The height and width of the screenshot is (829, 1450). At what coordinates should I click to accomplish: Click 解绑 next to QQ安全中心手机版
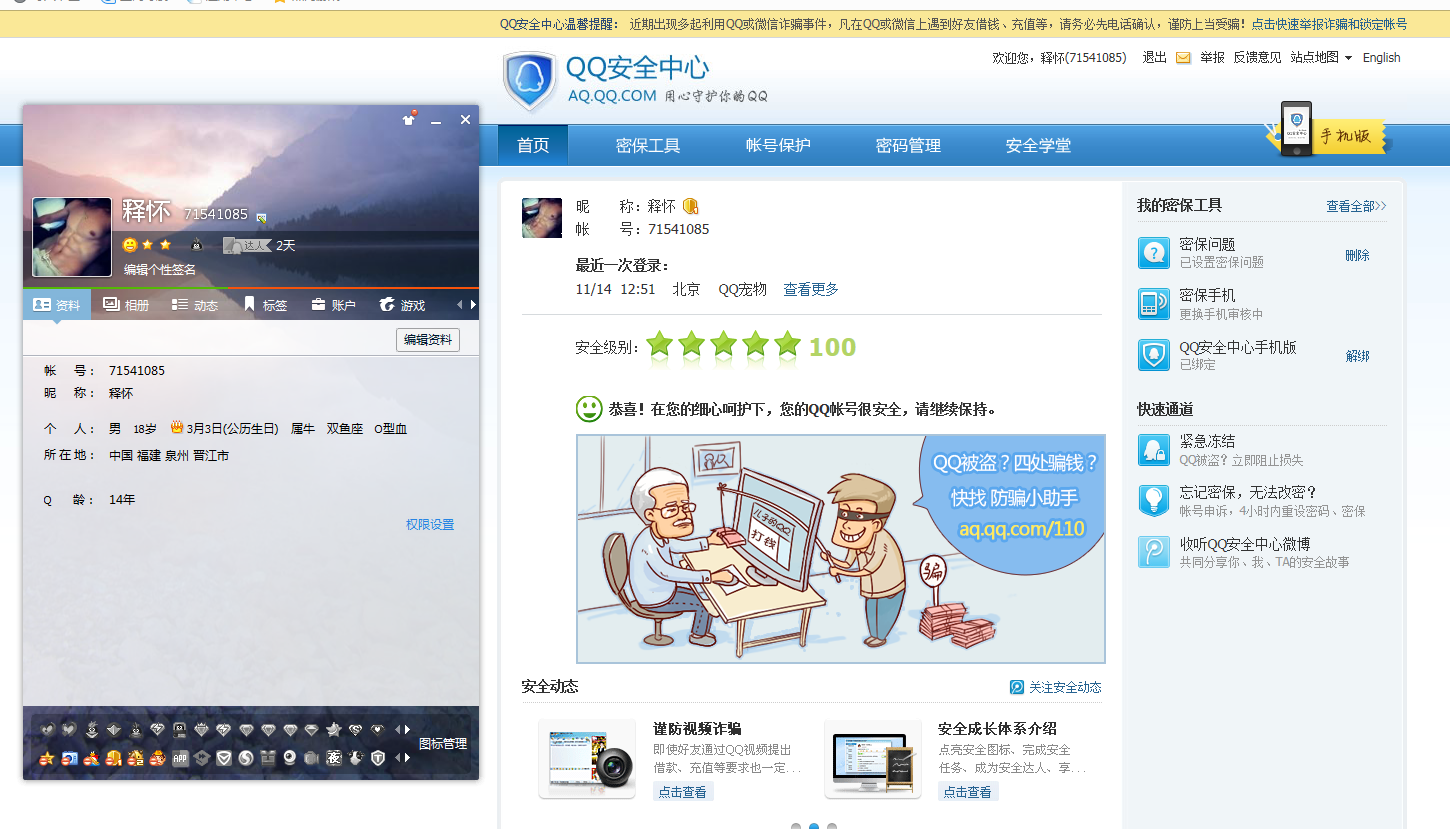[1357, 356]
